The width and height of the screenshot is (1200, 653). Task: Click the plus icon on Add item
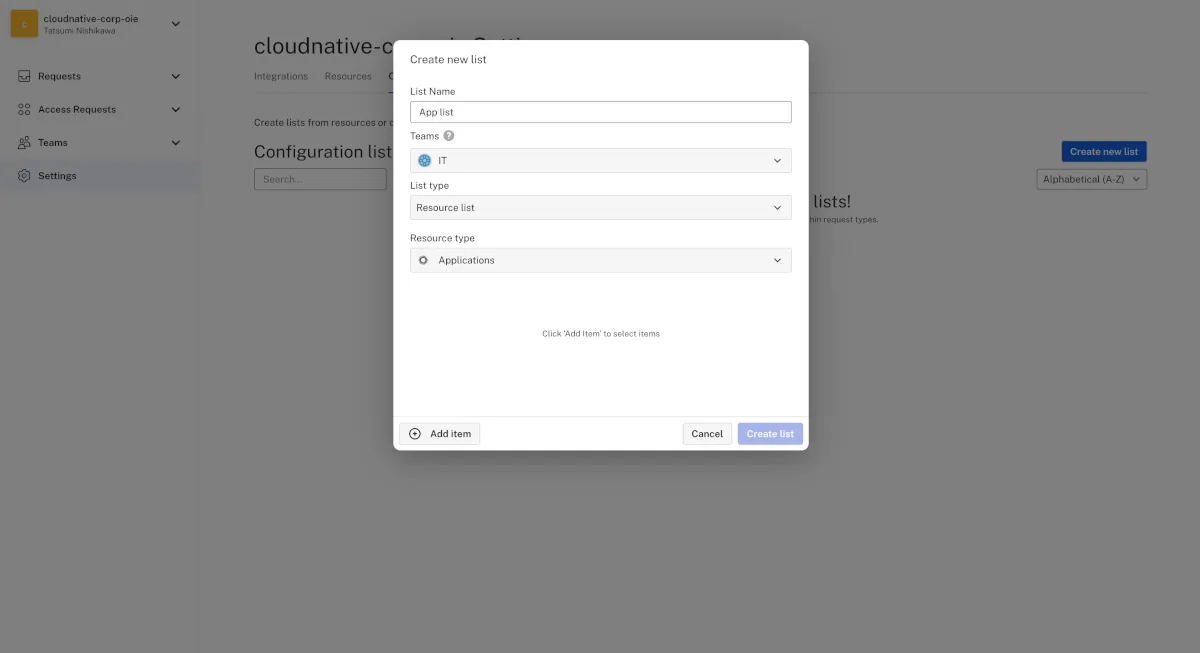coord(415,434)
